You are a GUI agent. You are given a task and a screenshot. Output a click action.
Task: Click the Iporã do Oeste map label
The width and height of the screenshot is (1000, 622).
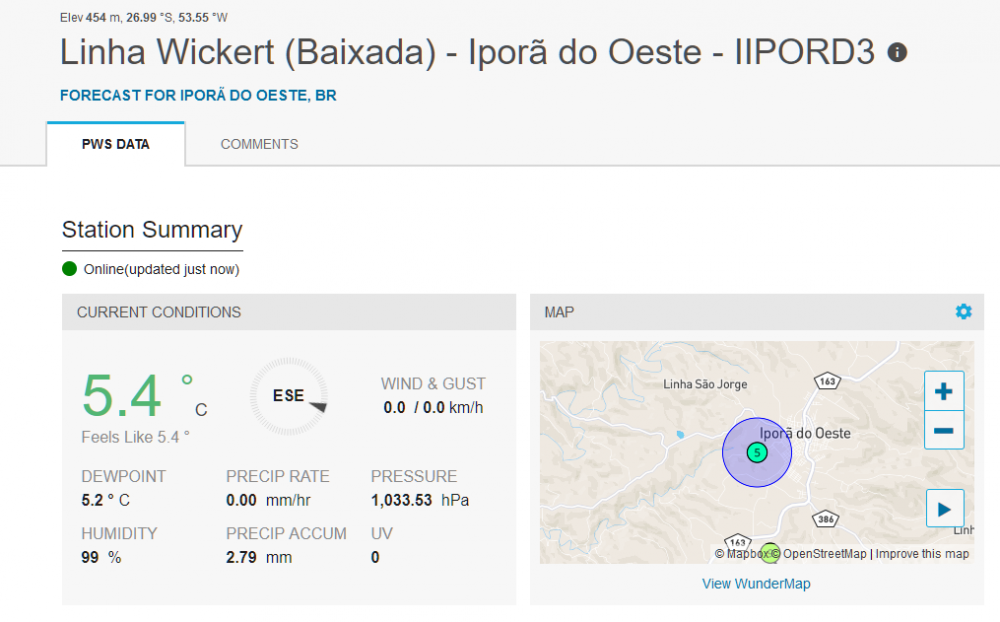pyautogui.click(x=805, y=433)
